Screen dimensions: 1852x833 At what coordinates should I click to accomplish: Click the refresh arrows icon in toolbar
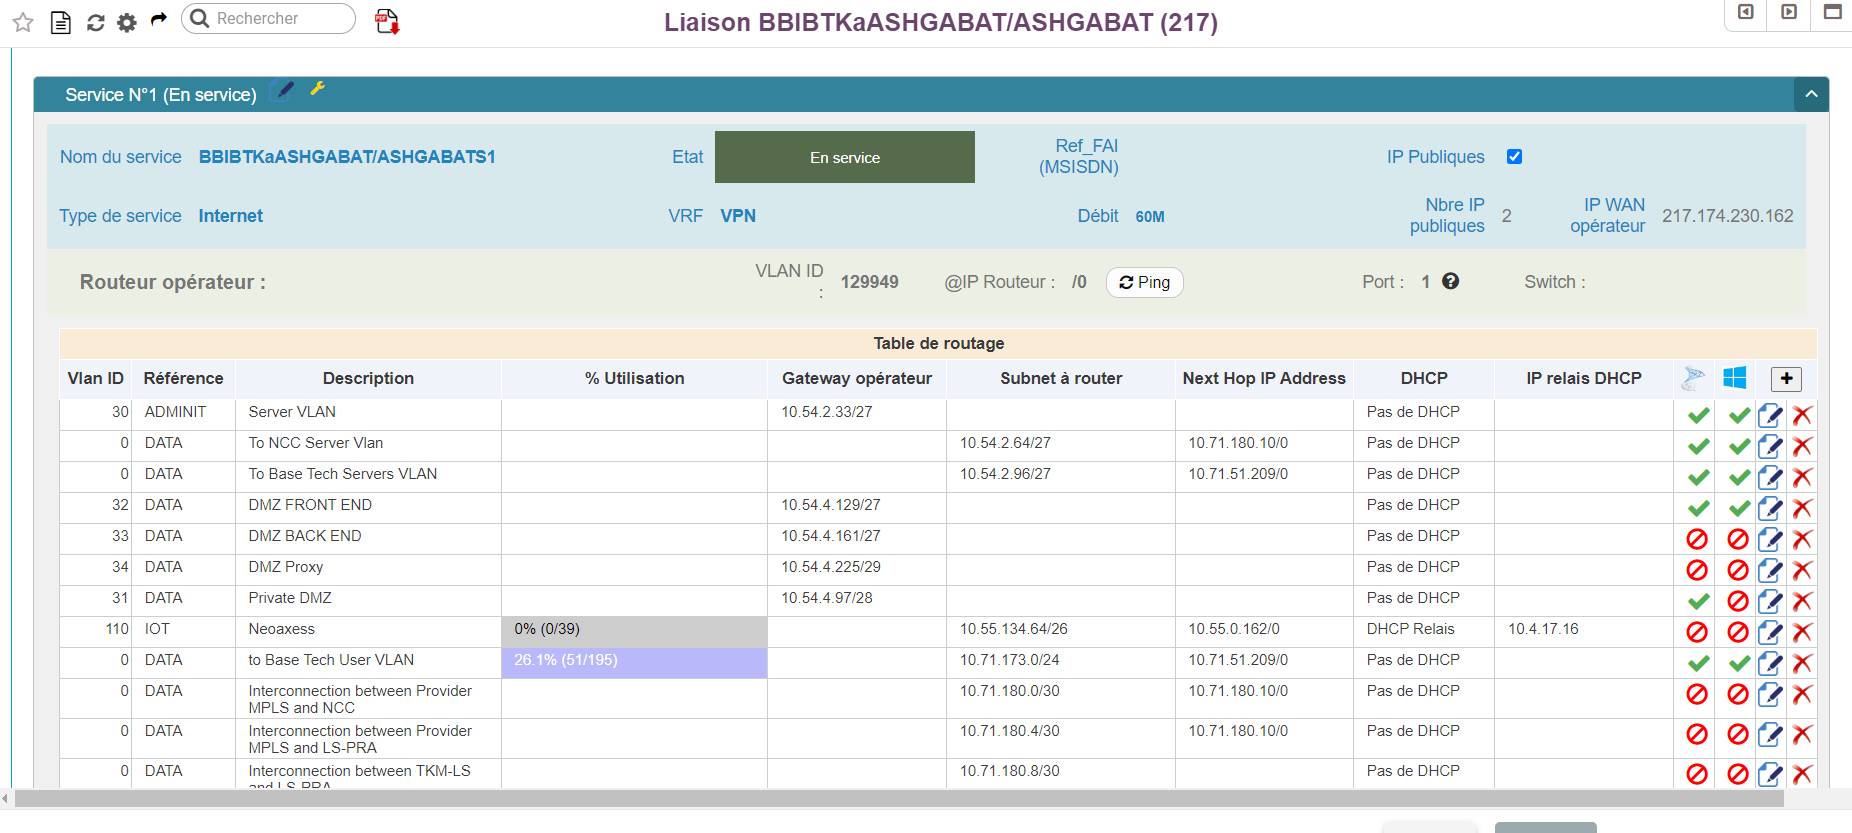point(96,22)
